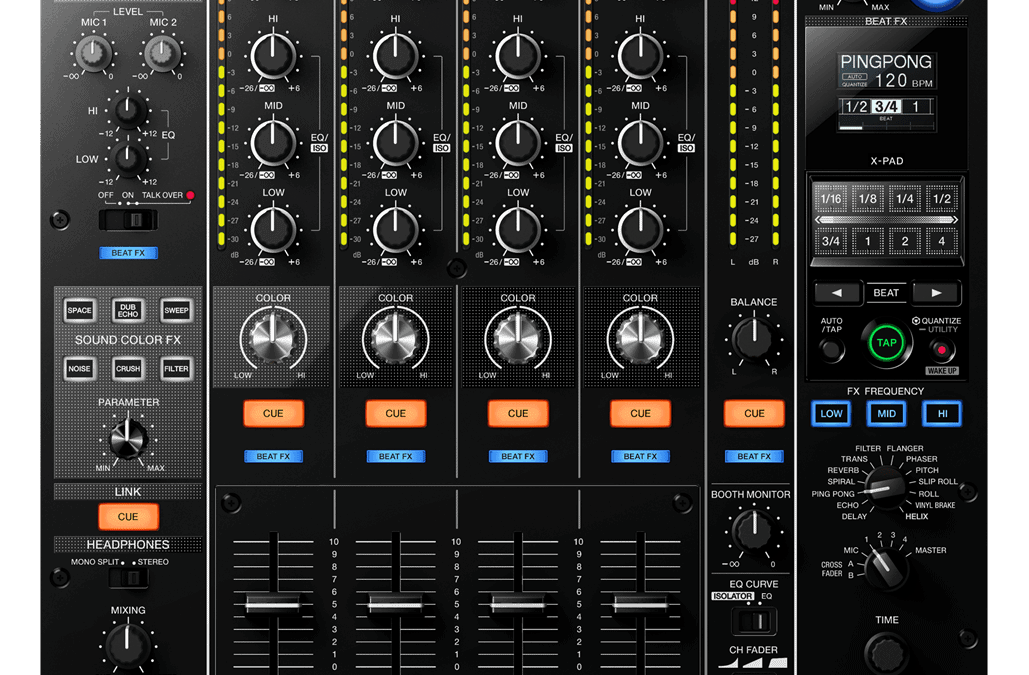Image resolution: width=1029 pixels, height=675 pixels.
Task: Click the BALANCE knob
Action: point(753,340)
